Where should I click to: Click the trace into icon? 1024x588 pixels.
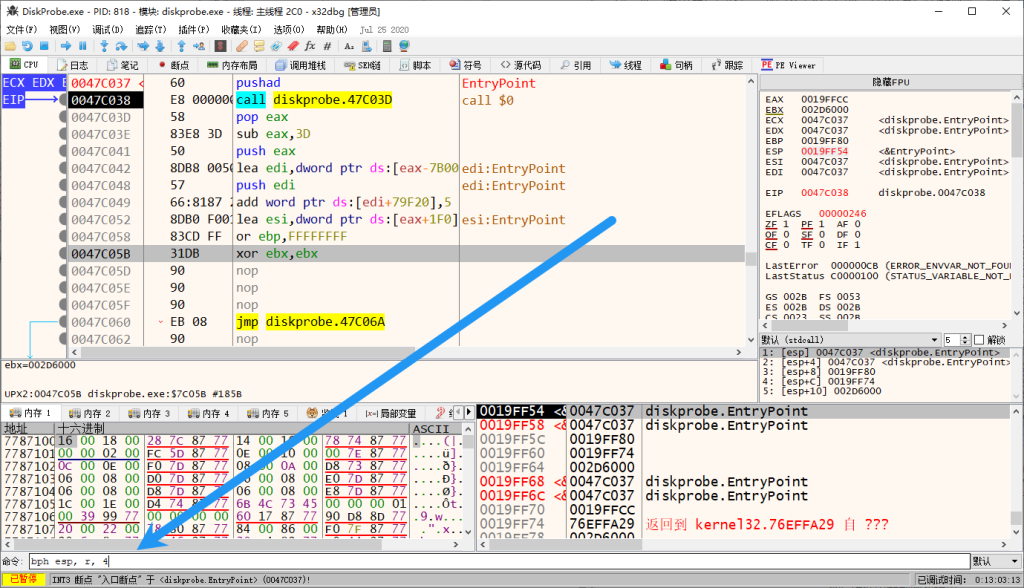(142, 46)
